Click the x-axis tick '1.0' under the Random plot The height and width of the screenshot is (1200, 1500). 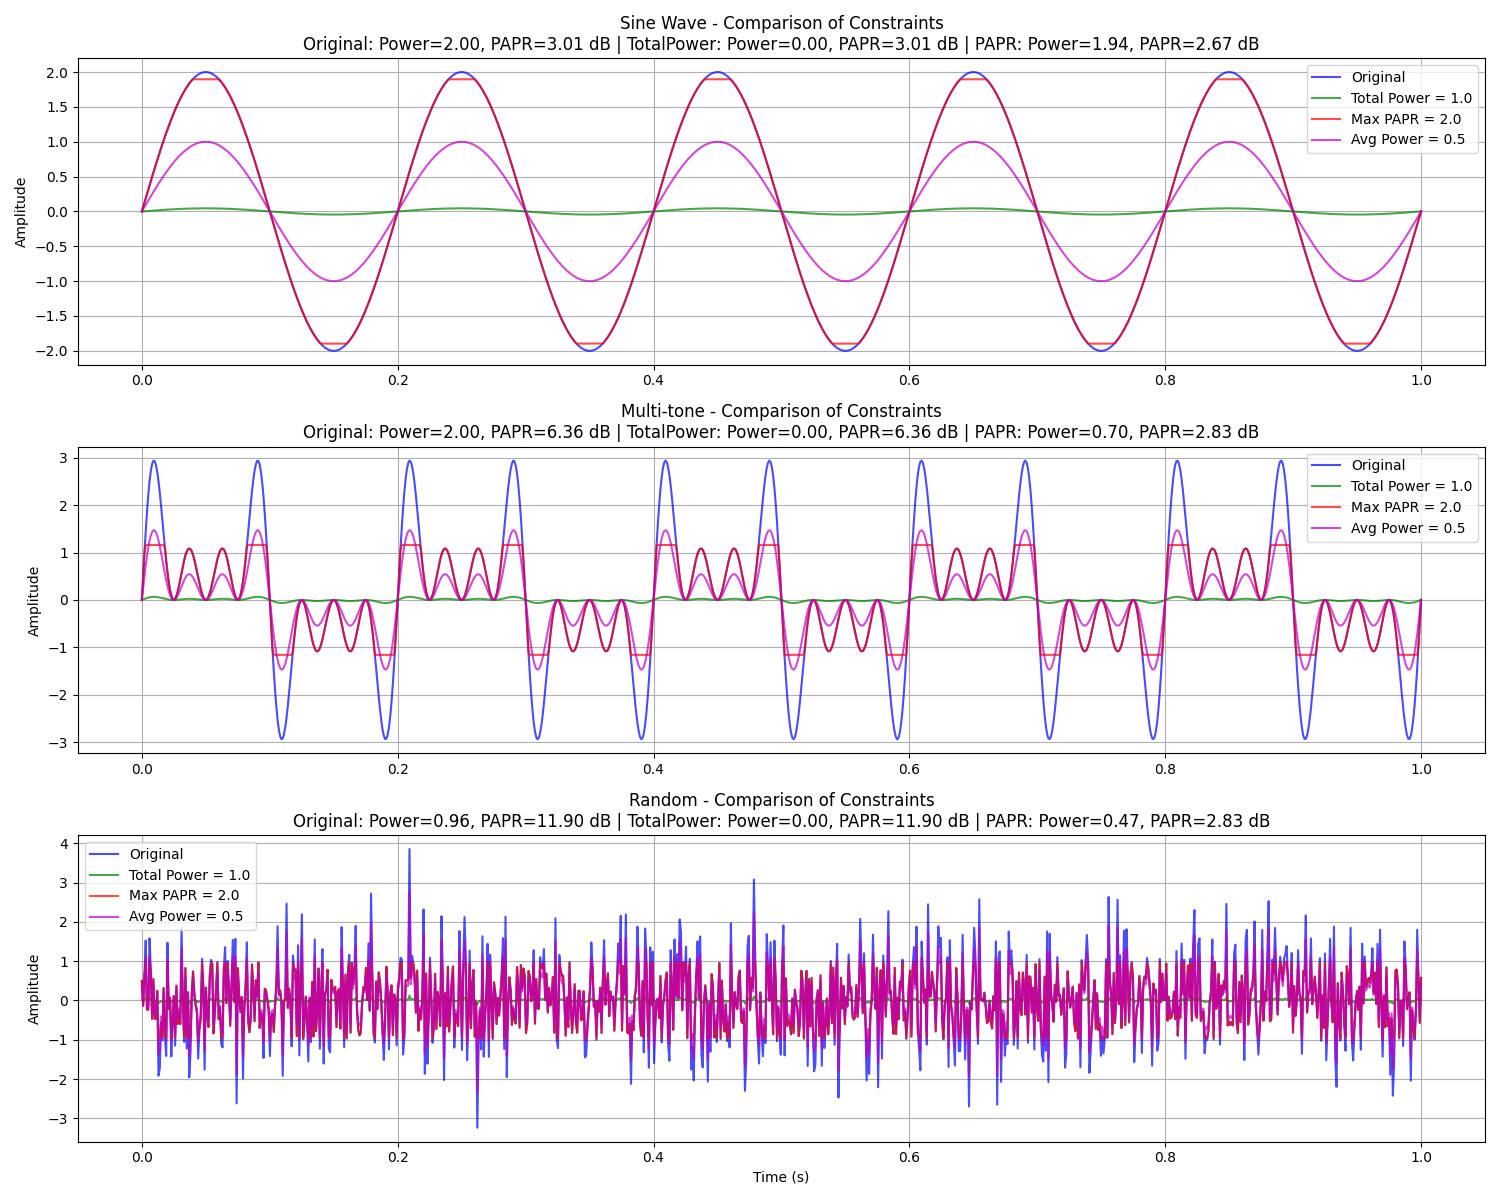pos(1421,1158)
